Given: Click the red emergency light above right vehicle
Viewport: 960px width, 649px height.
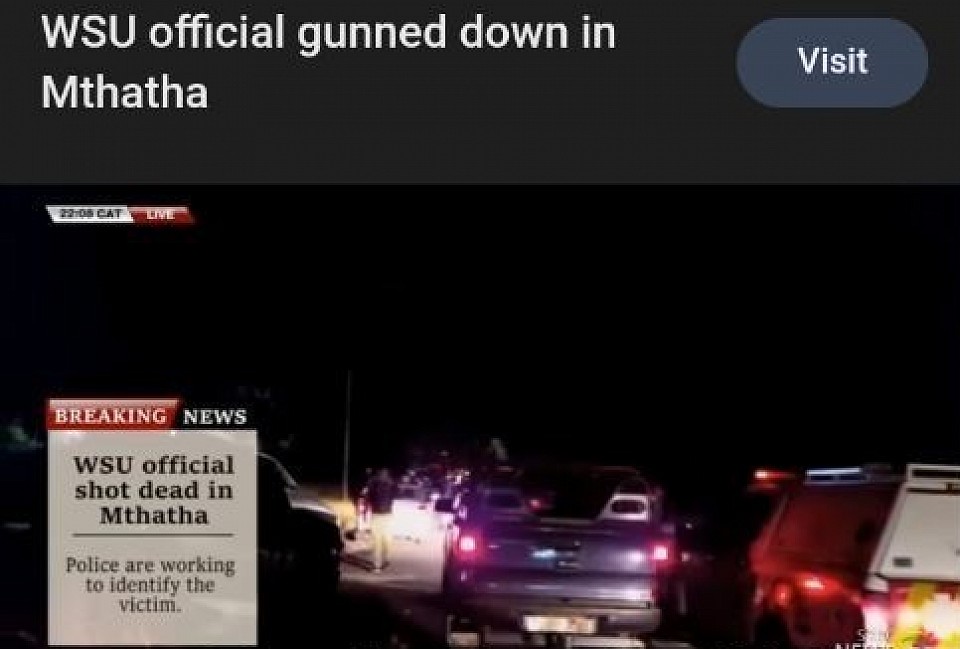Looking at the screenshot, I should pyautogui.click(x=770, y=476).
